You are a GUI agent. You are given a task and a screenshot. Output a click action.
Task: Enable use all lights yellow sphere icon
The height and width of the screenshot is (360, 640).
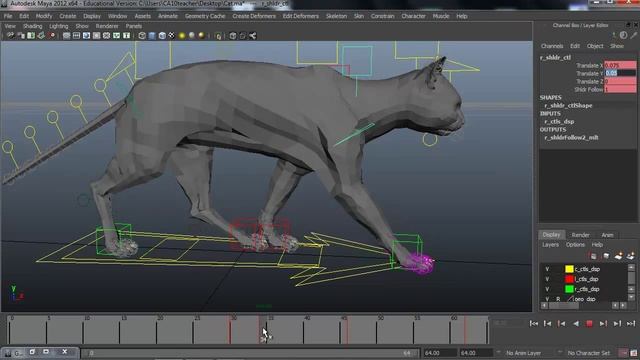click(x=182, y=36)
